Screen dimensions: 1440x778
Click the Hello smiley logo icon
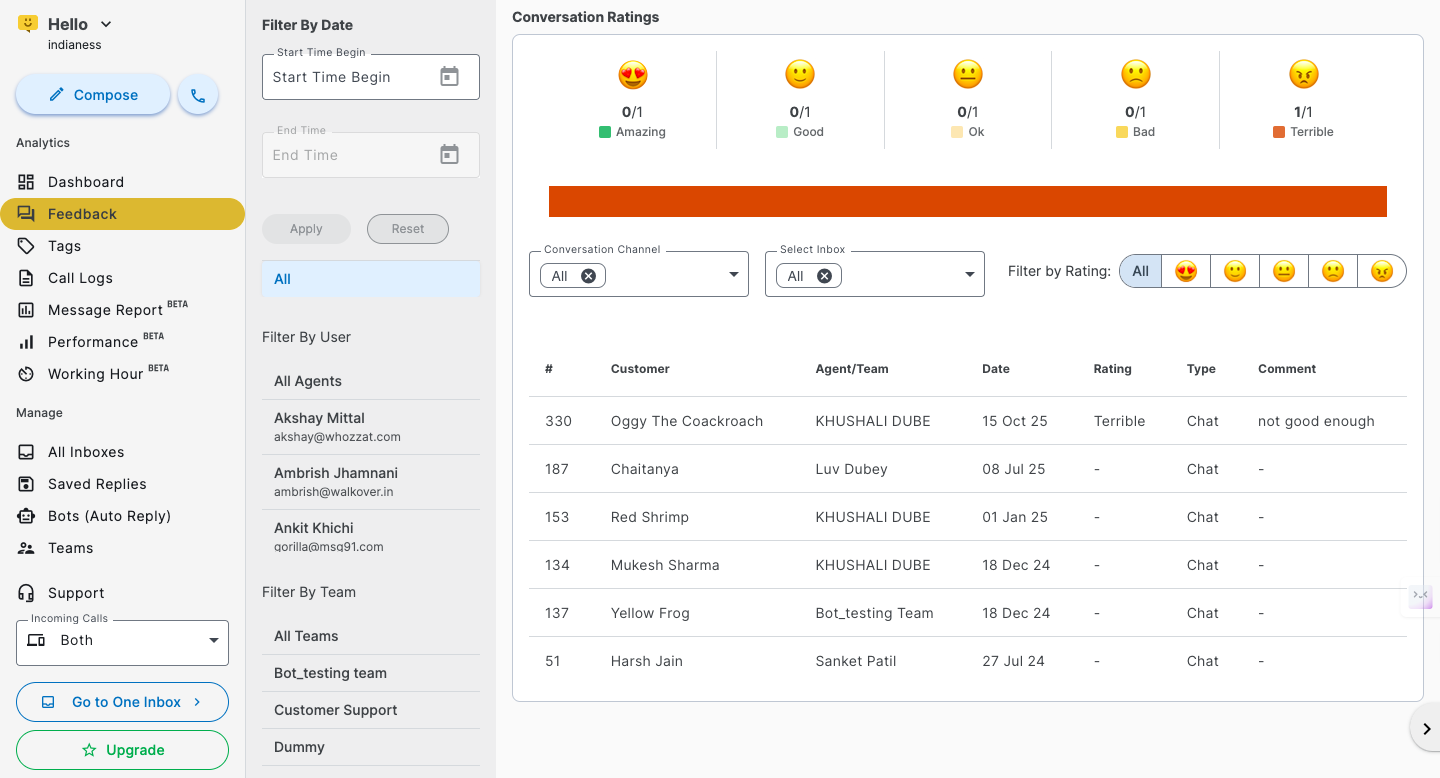(28, 24)
